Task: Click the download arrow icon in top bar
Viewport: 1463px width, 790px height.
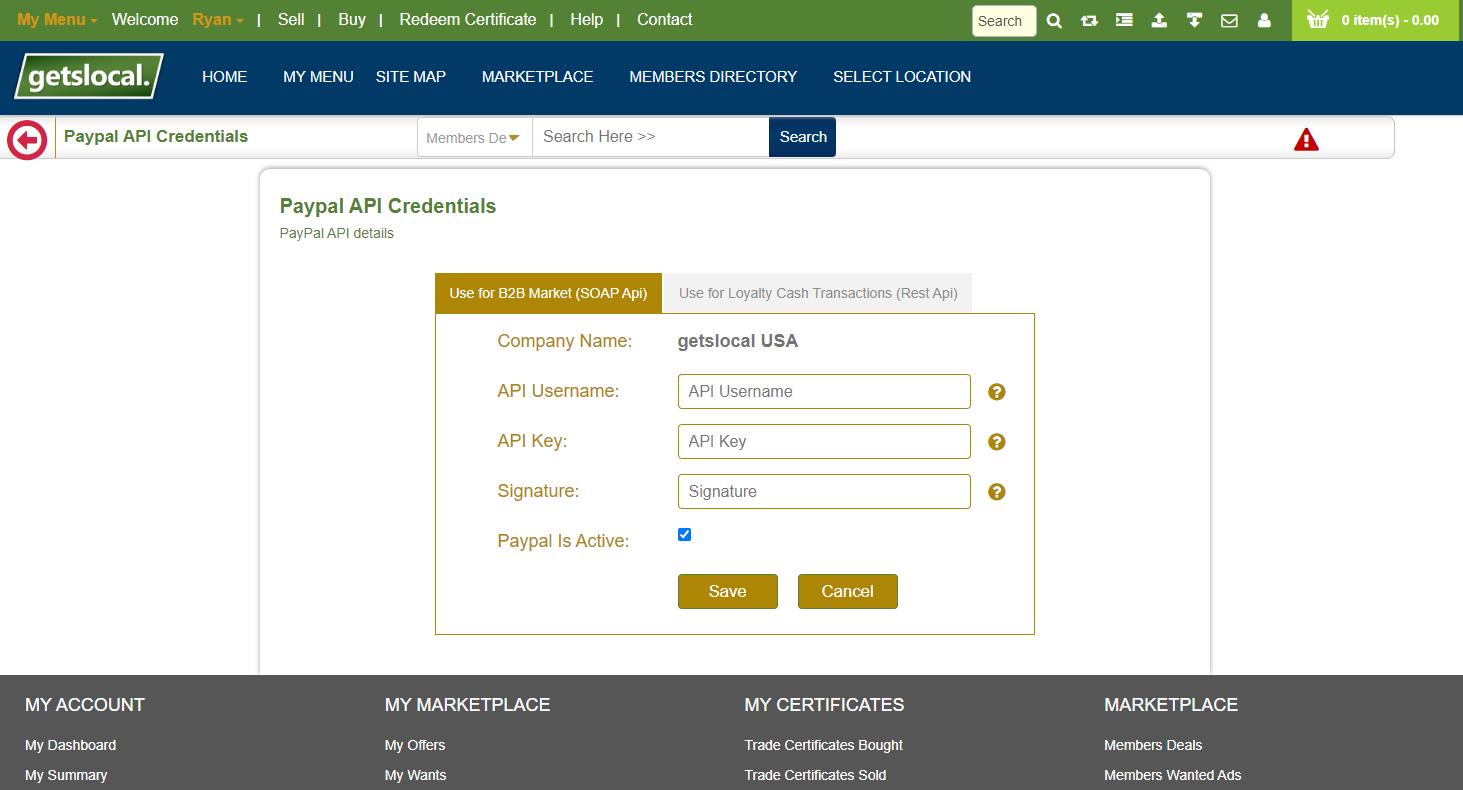Action: pyautogui.click(x=1194, y=20)
